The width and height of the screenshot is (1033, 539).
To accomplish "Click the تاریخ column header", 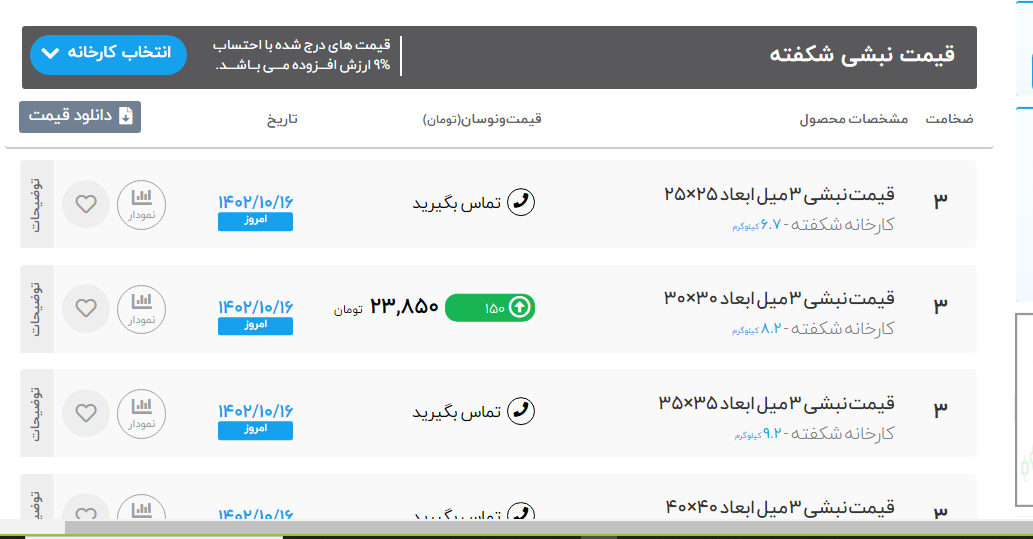I will (x=281, y=119).
